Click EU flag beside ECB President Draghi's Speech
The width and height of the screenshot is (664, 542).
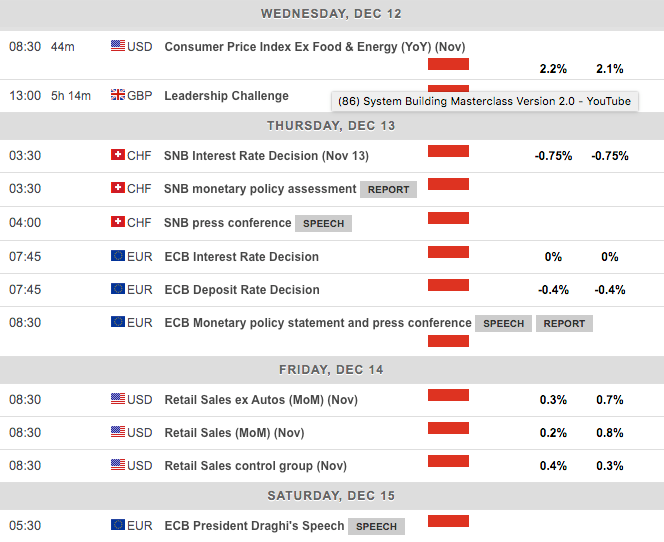(x=118, y=526)
